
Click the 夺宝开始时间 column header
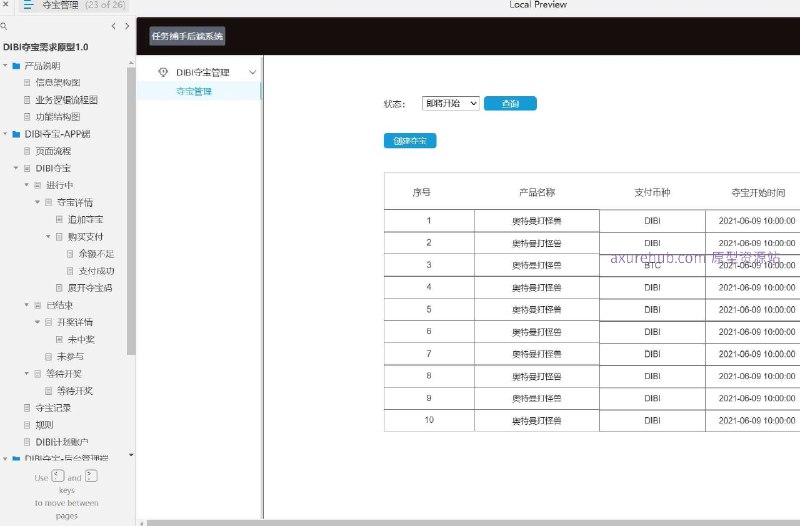(758, 192)
